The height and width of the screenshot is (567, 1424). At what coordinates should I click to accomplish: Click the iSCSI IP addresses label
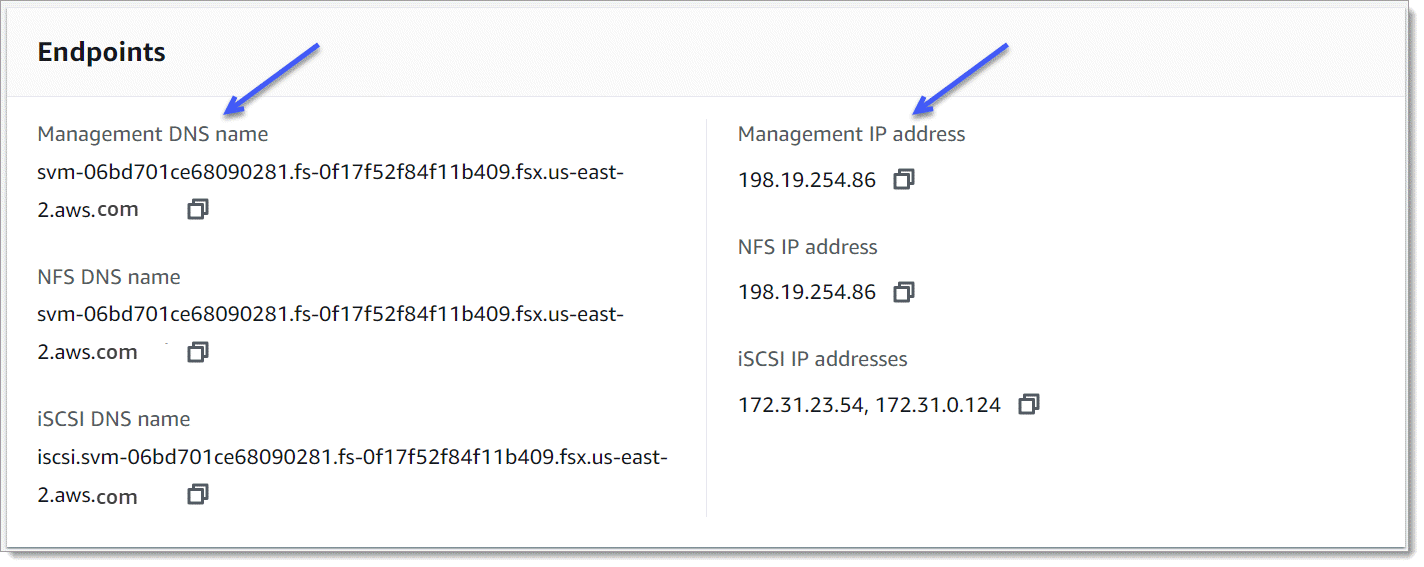822,359
